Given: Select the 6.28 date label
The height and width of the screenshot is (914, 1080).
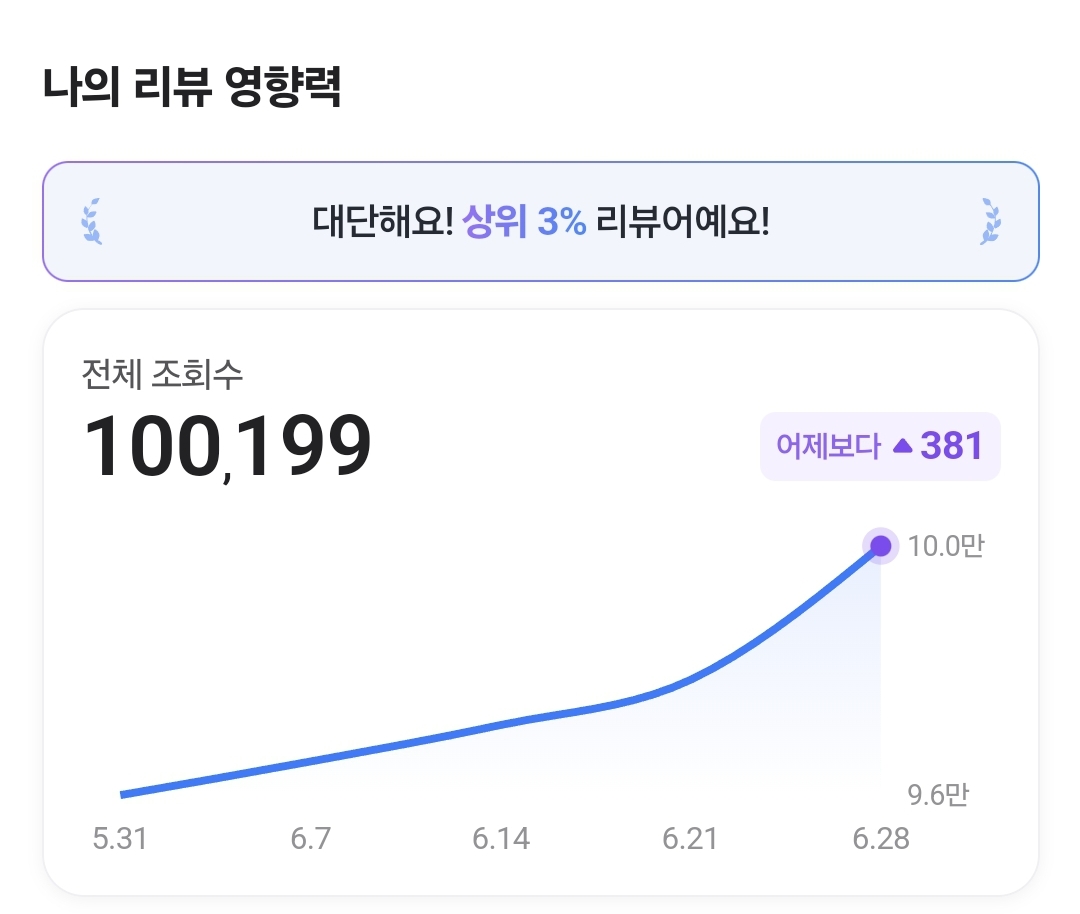Looking at the screenshot, I should [881, 839].
